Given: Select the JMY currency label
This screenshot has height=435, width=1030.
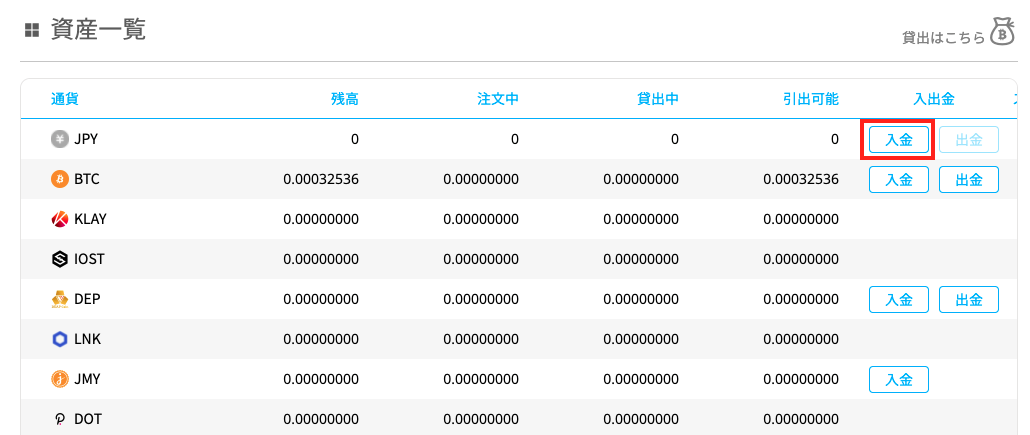Looking at the screenshot, I should pyautogui.click(x=87, y=379).
